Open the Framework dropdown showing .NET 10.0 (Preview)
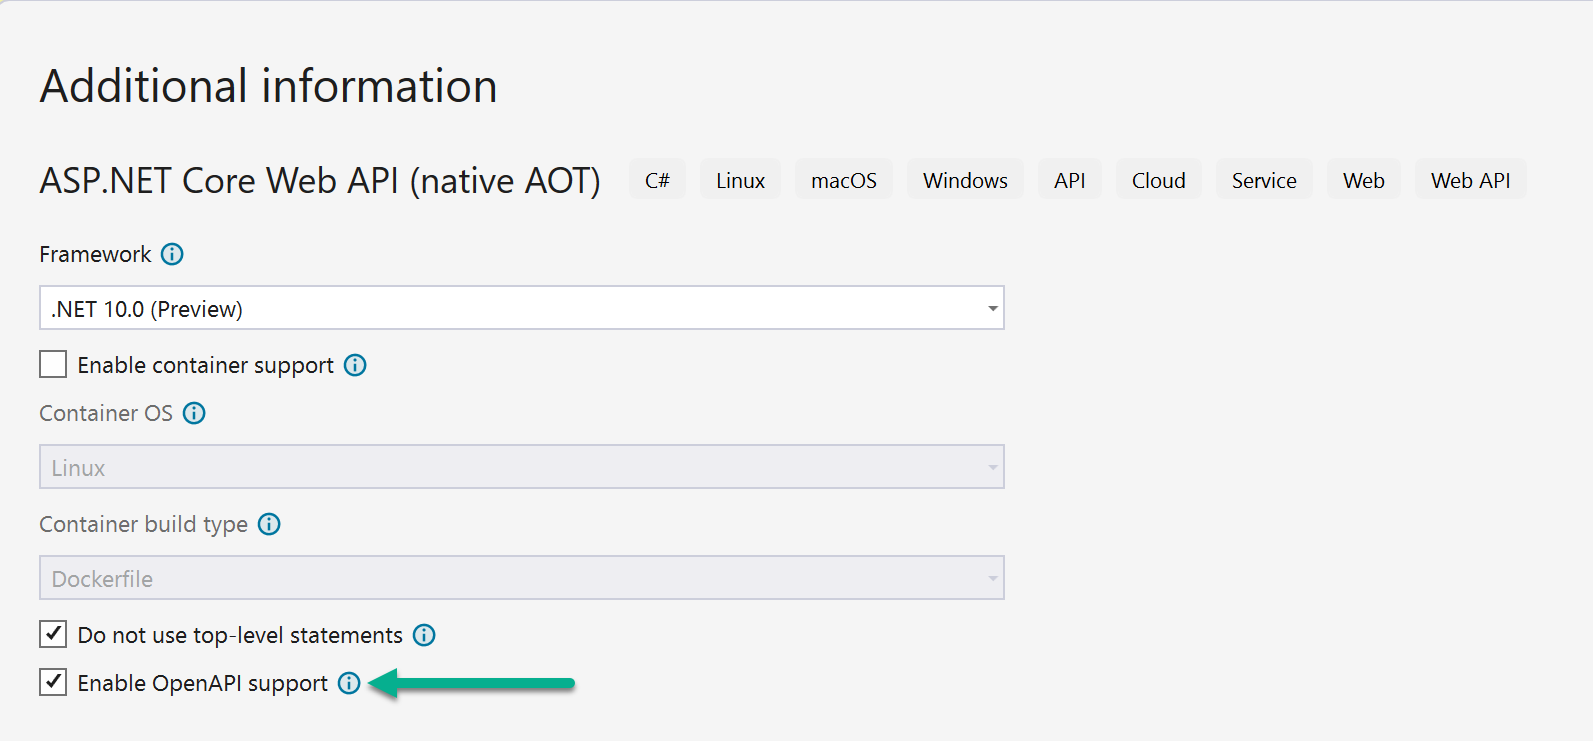The height and width of the screenshot is (741, 1593). point(522,308)
